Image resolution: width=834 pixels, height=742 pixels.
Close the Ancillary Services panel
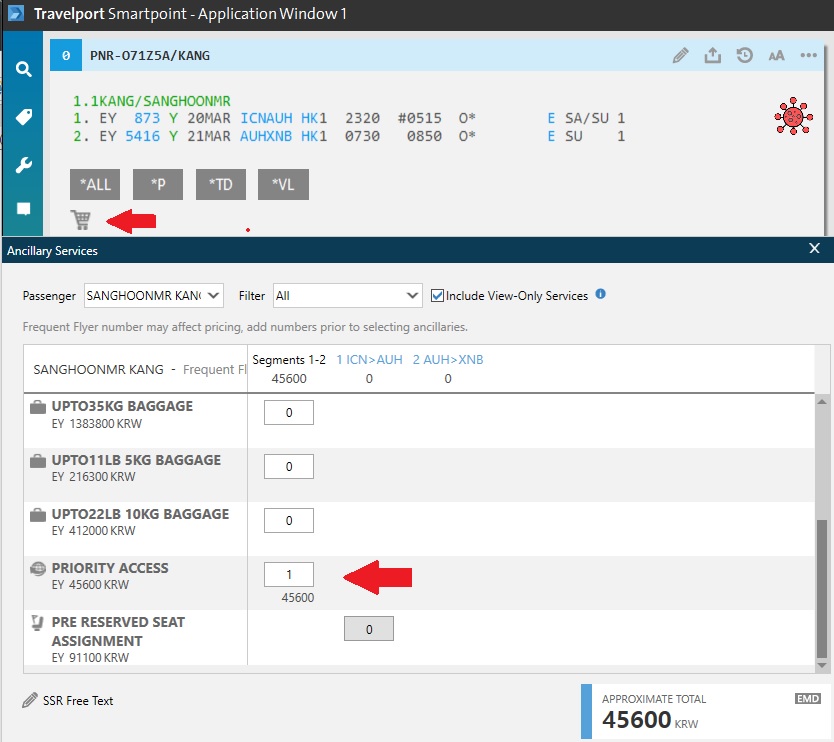(814, 248)
